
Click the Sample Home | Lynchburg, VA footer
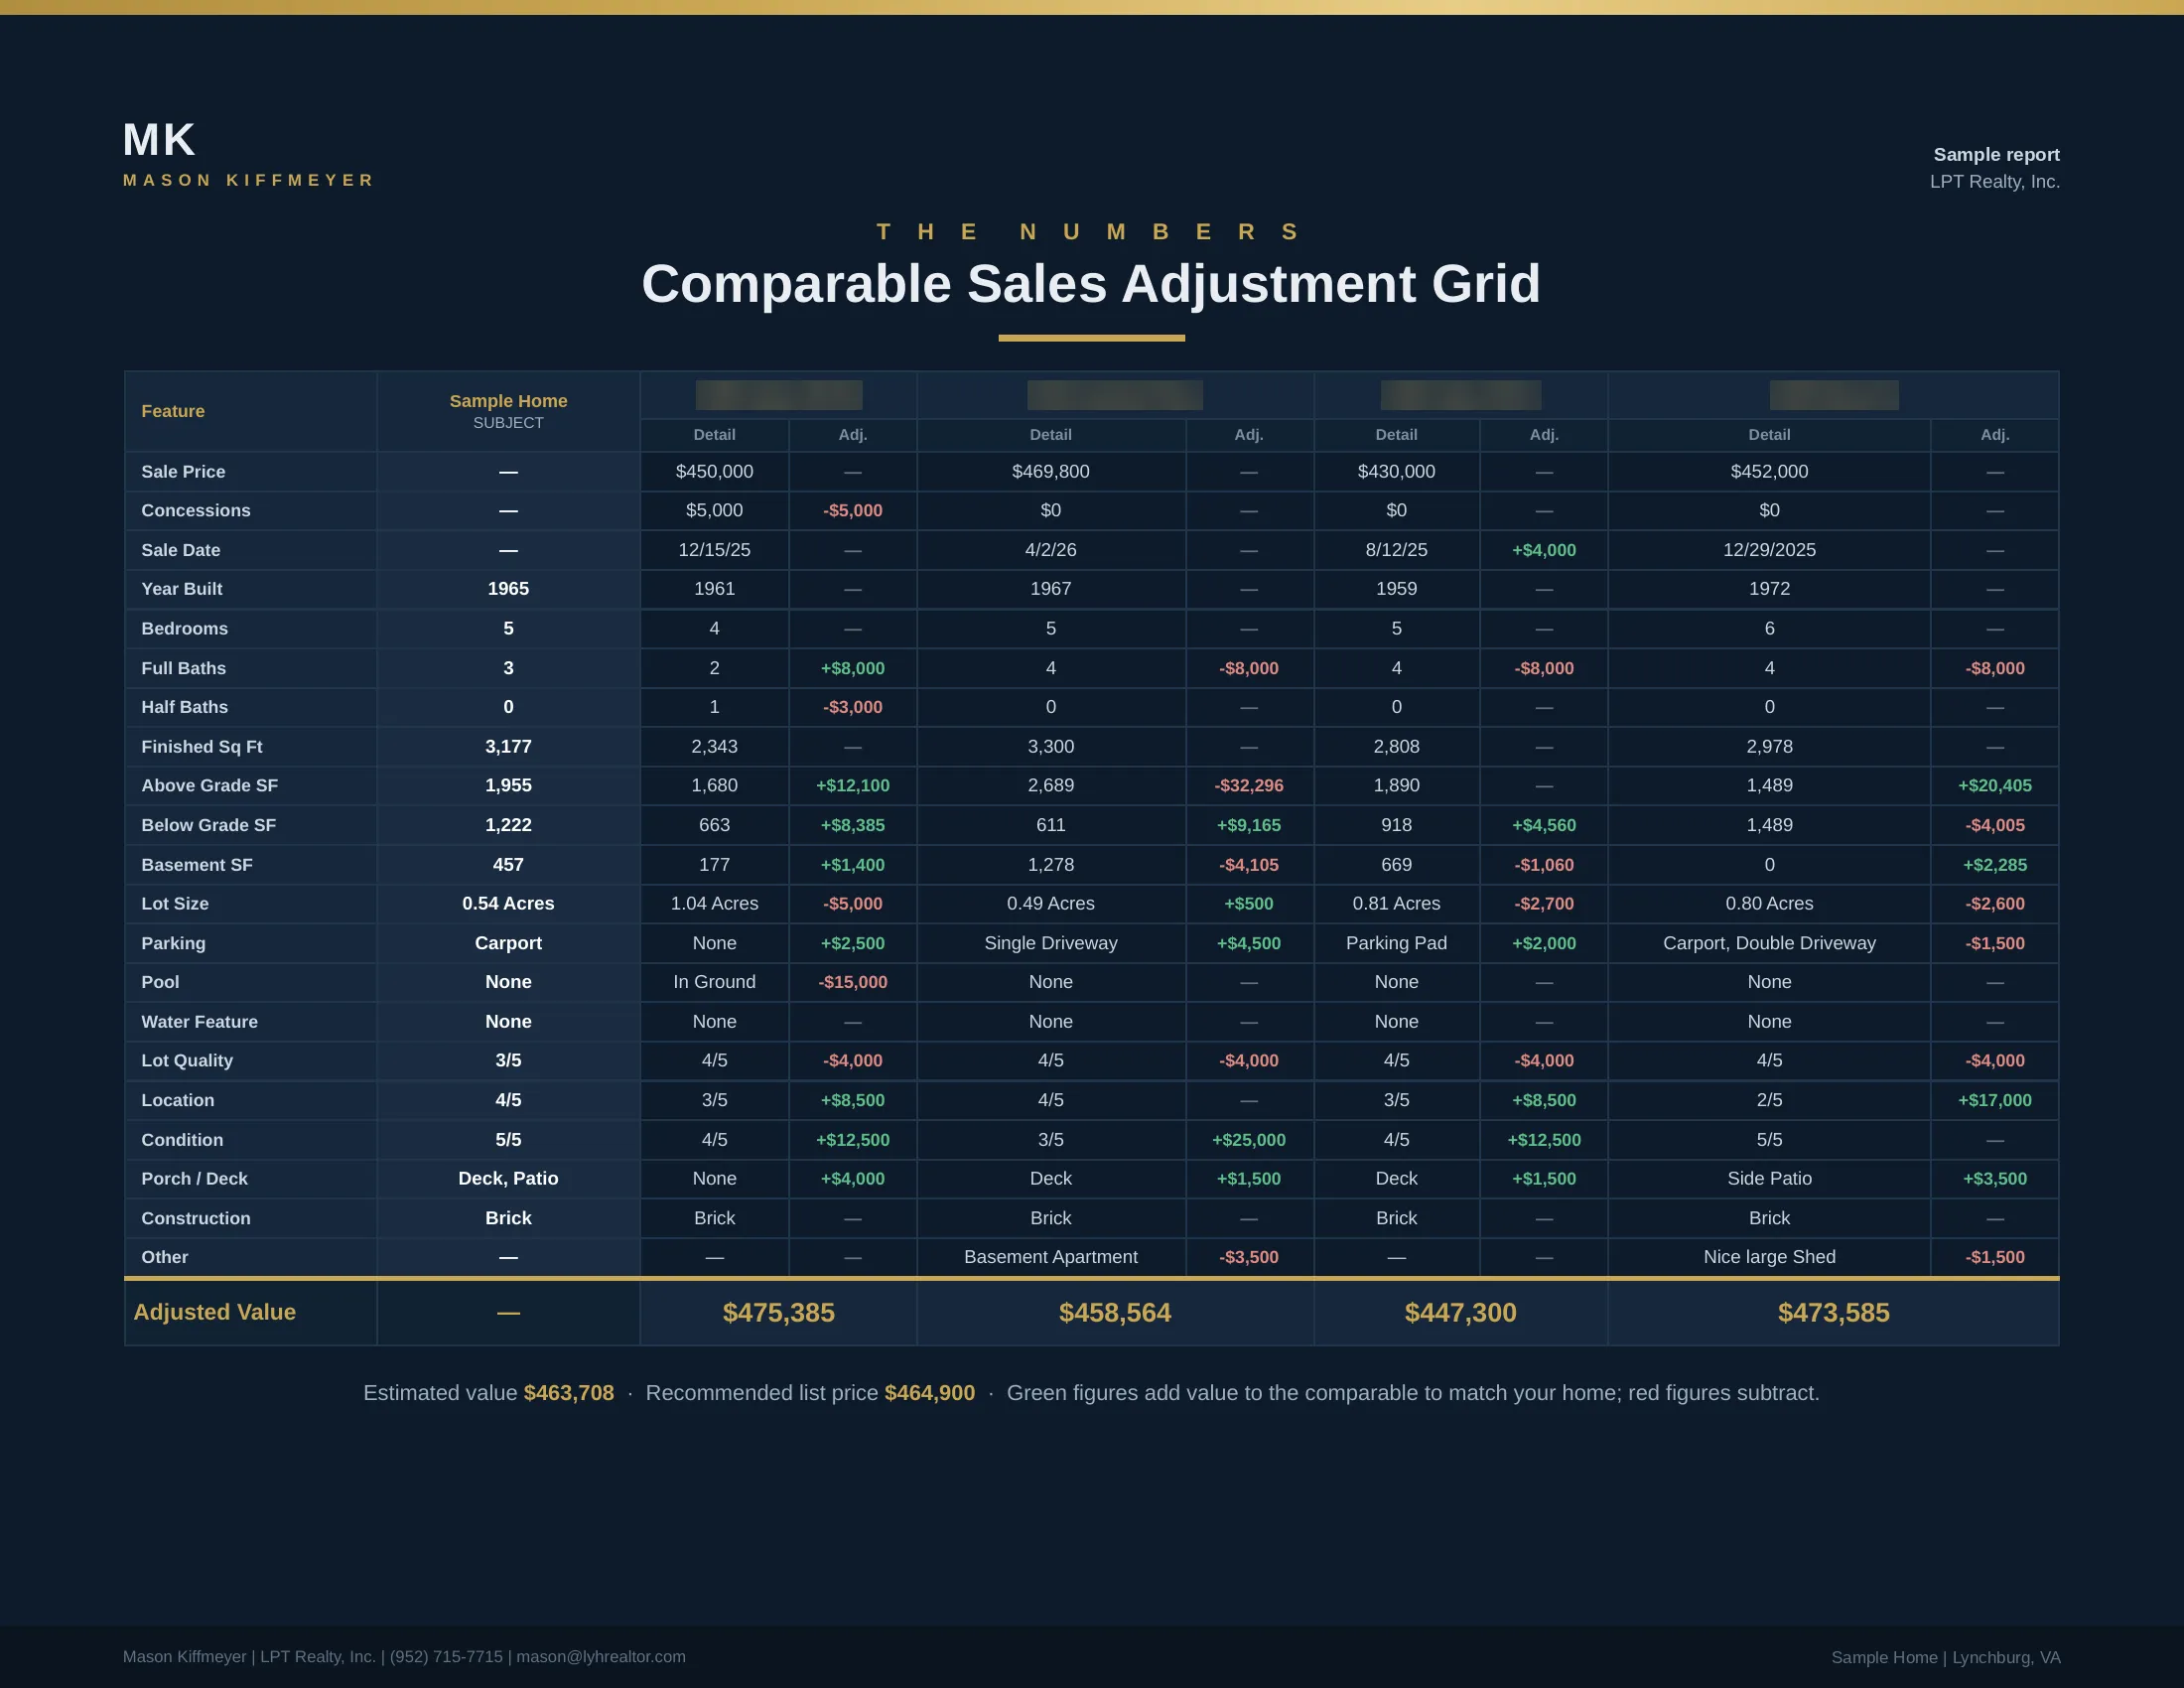(x=1946, y=1658)
